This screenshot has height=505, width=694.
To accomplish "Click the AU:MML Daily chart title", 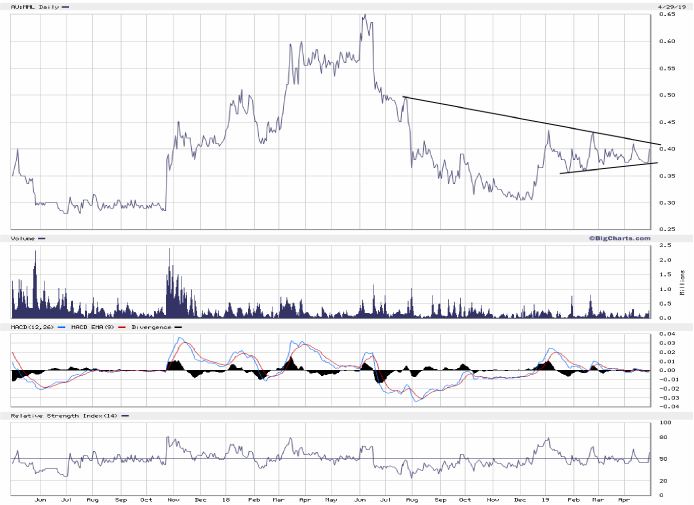I will point(33,7).
